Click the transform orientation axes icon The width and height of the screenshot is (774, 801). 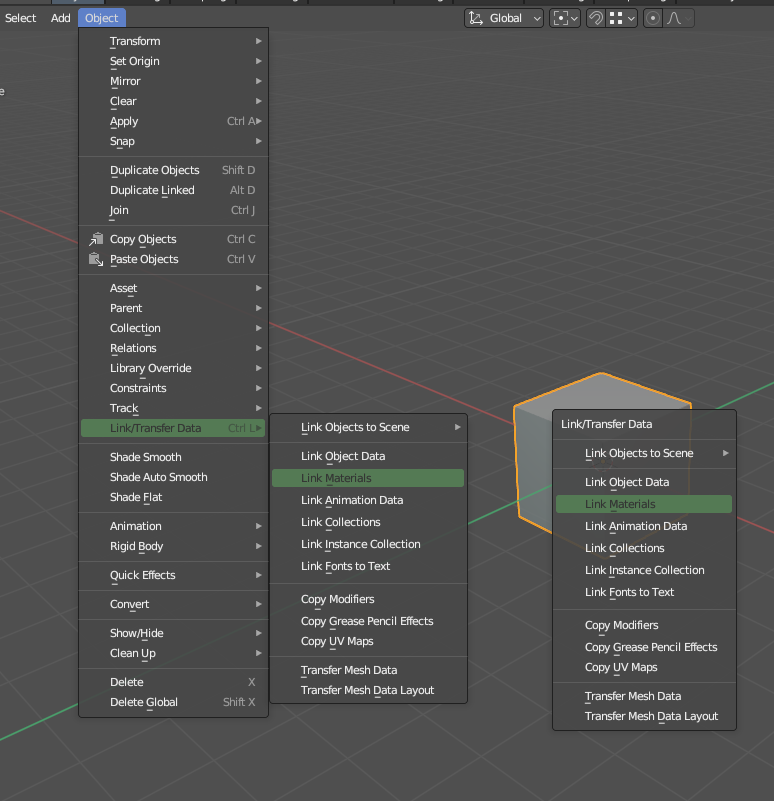click(476, 18)
